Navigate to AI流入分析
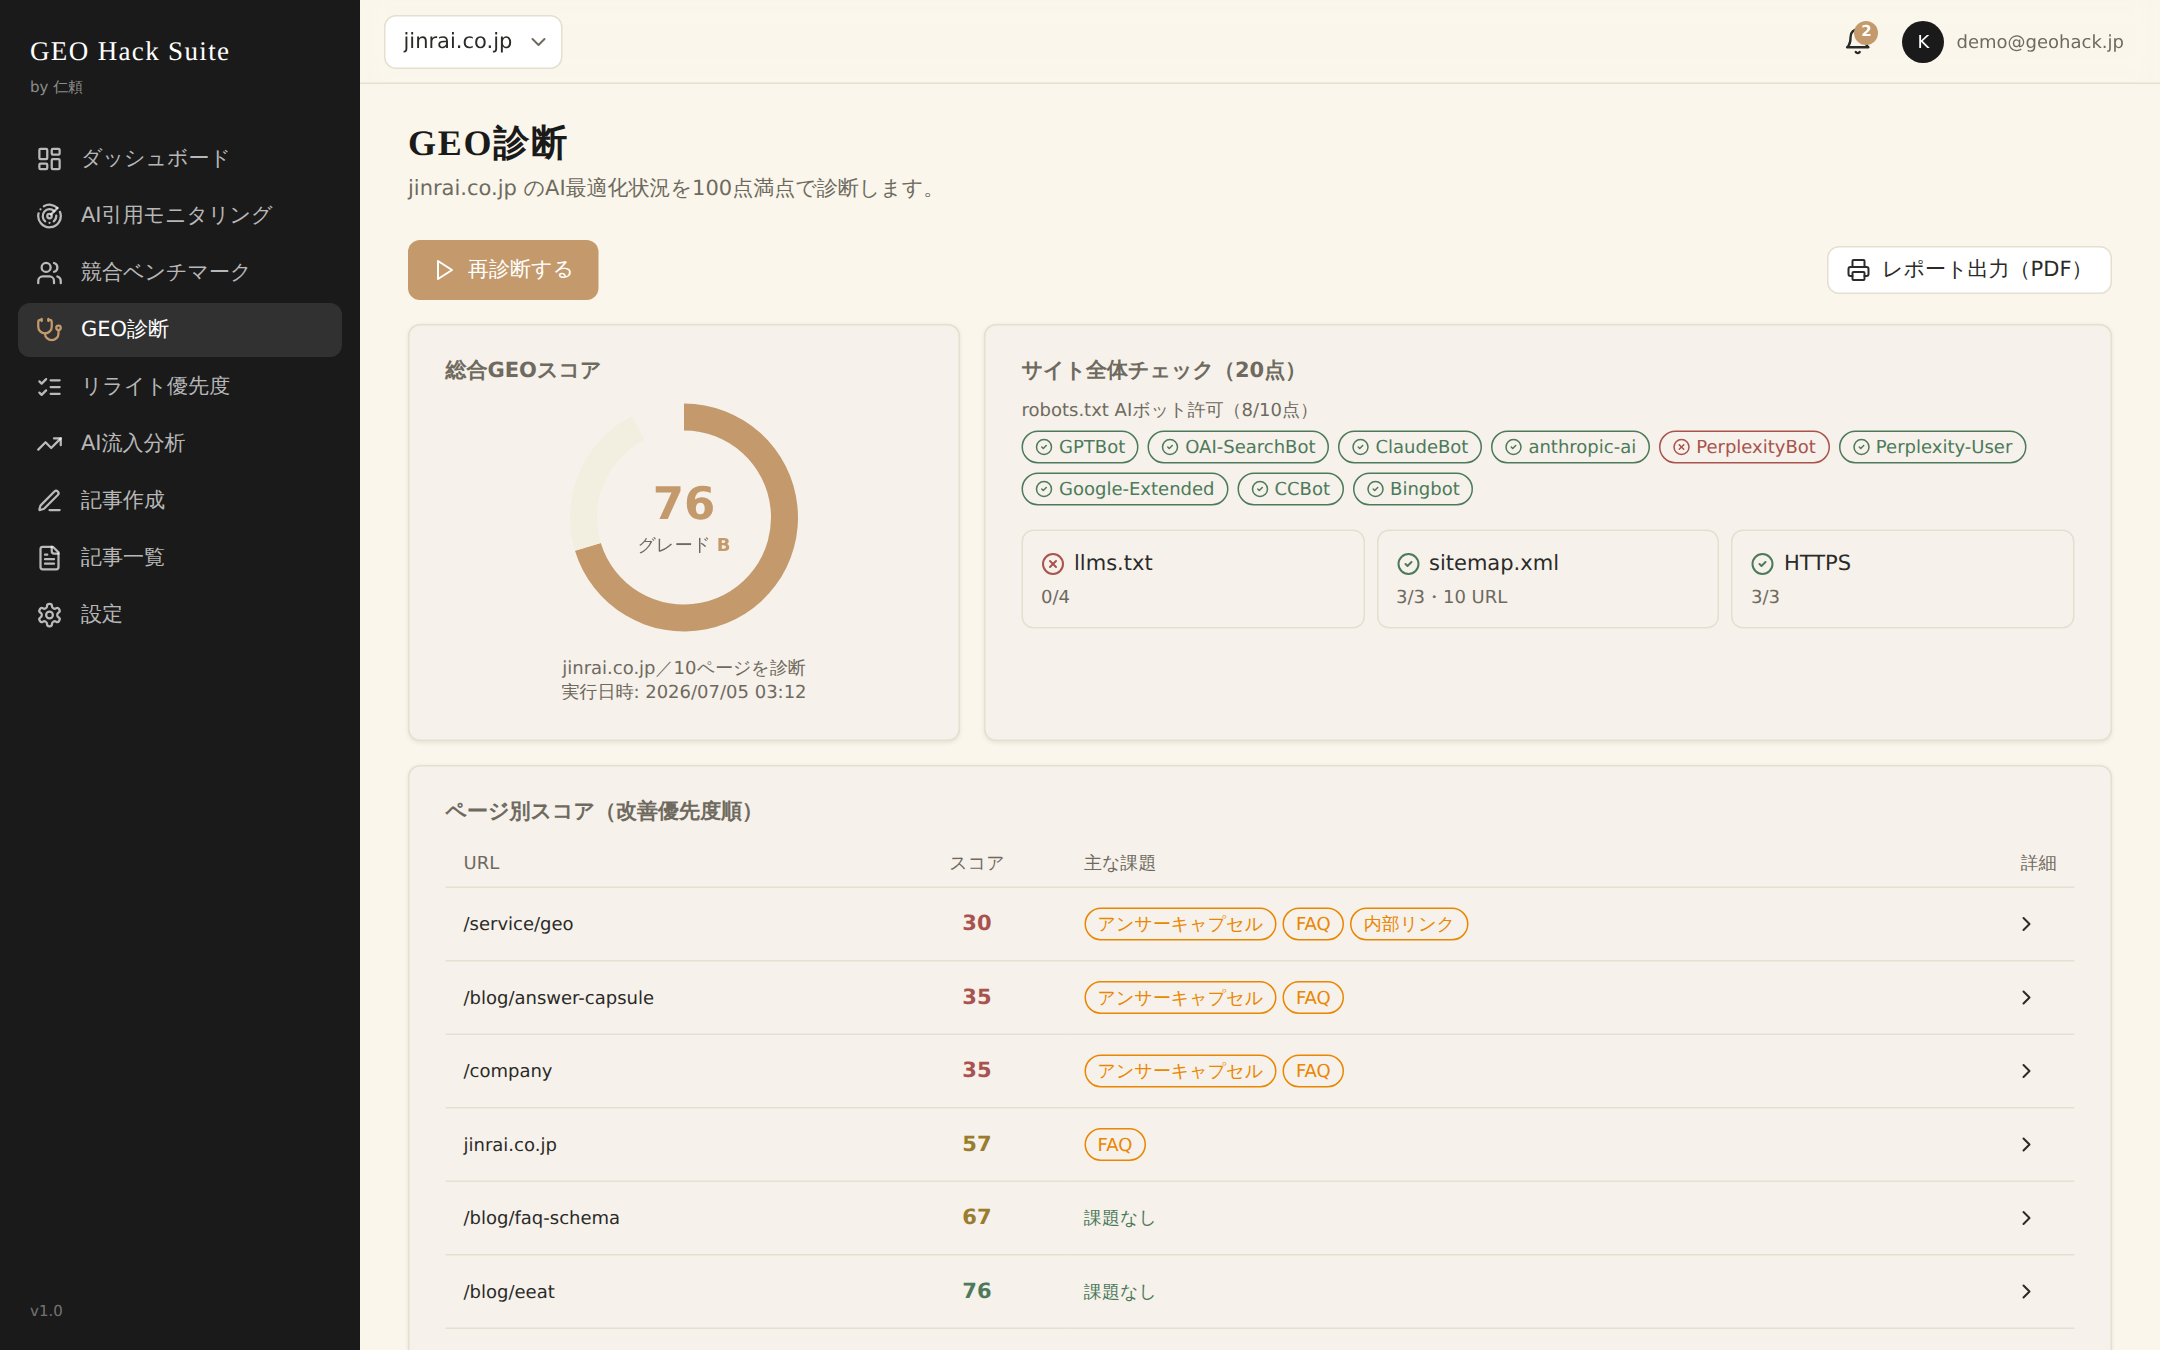Image resolution: width=2160 pixels, height=1350 pixels. click(x=180, y=443)
